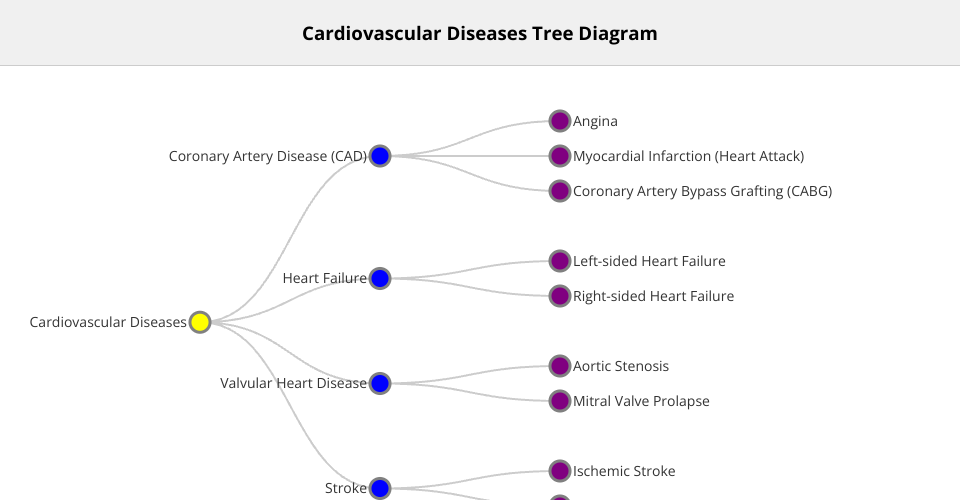
Task: Click the Cardiovascular Diseases Tree Diagram title
Action: coord(480,33)
